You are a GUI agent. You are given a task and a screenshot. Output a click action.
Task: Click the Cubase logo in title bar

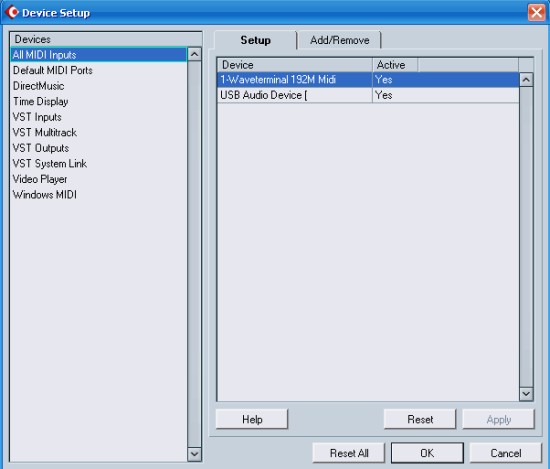click(x=12, y=12)
